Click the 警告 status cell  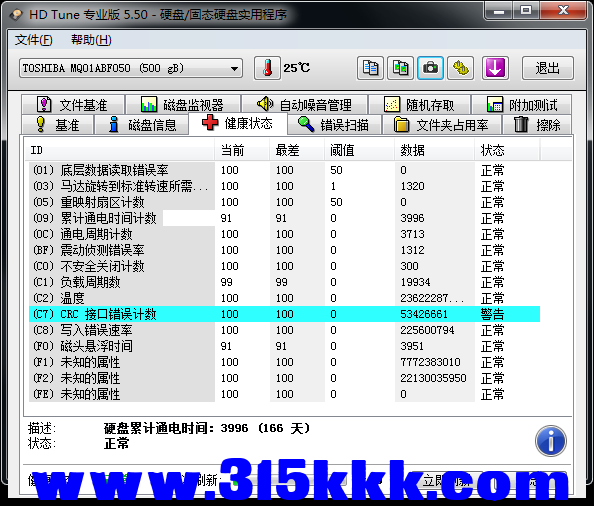pos(492,314)
